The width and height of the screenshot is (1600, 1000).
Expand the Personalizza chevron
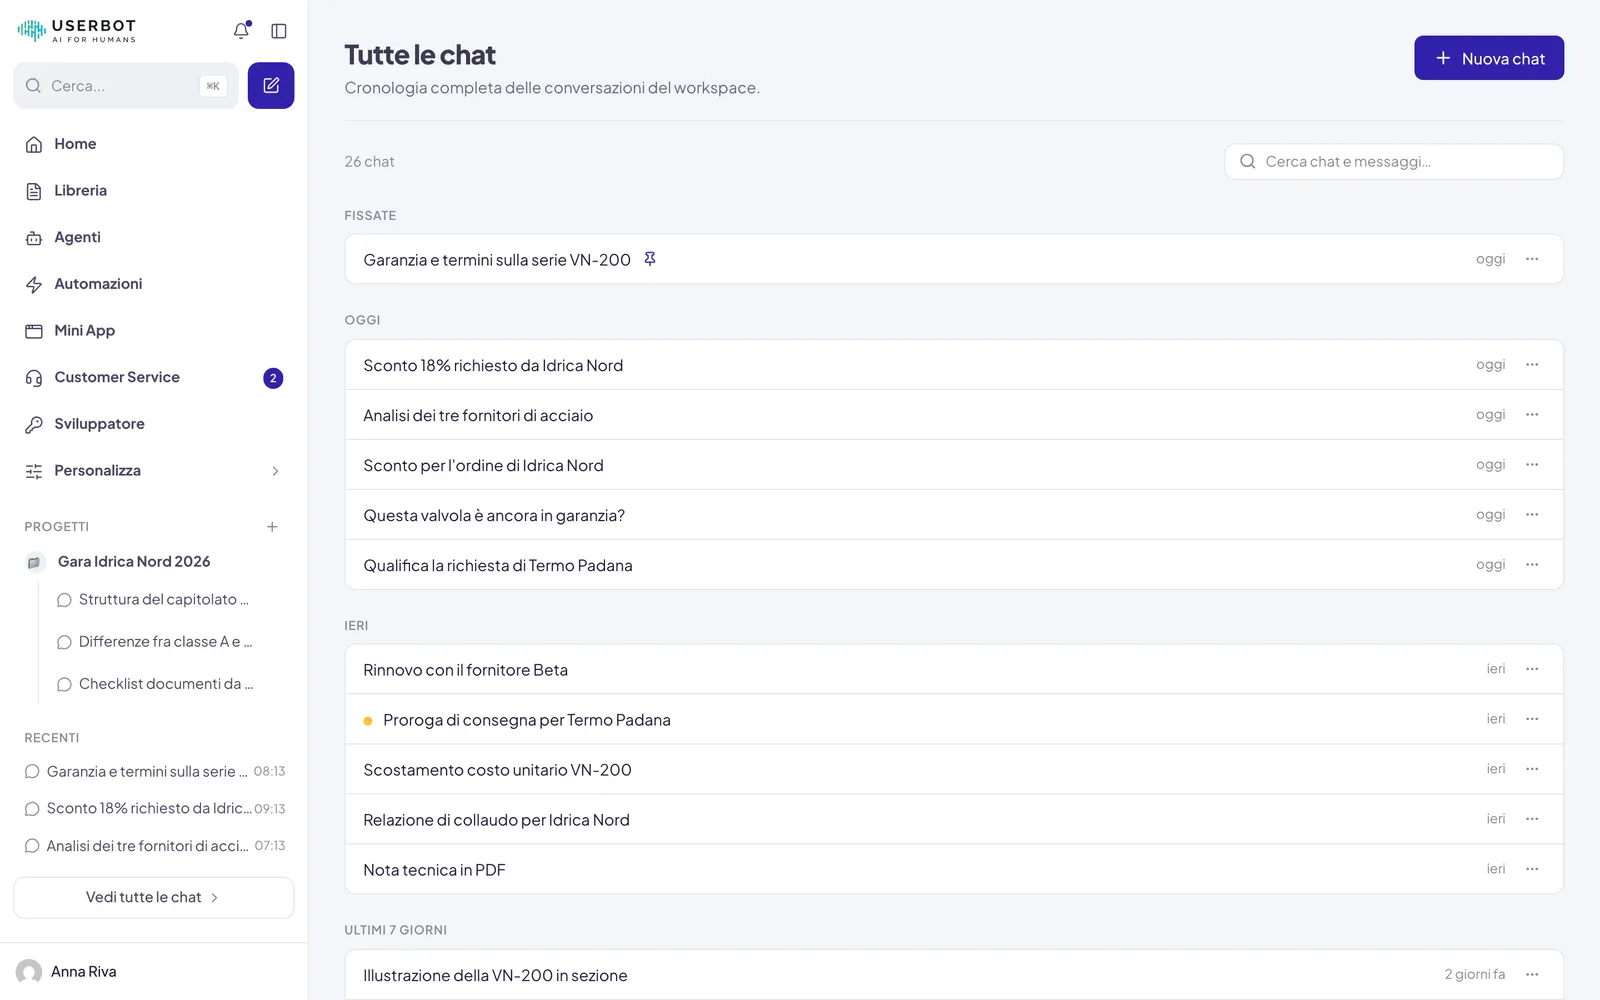(x=275, y=471)
